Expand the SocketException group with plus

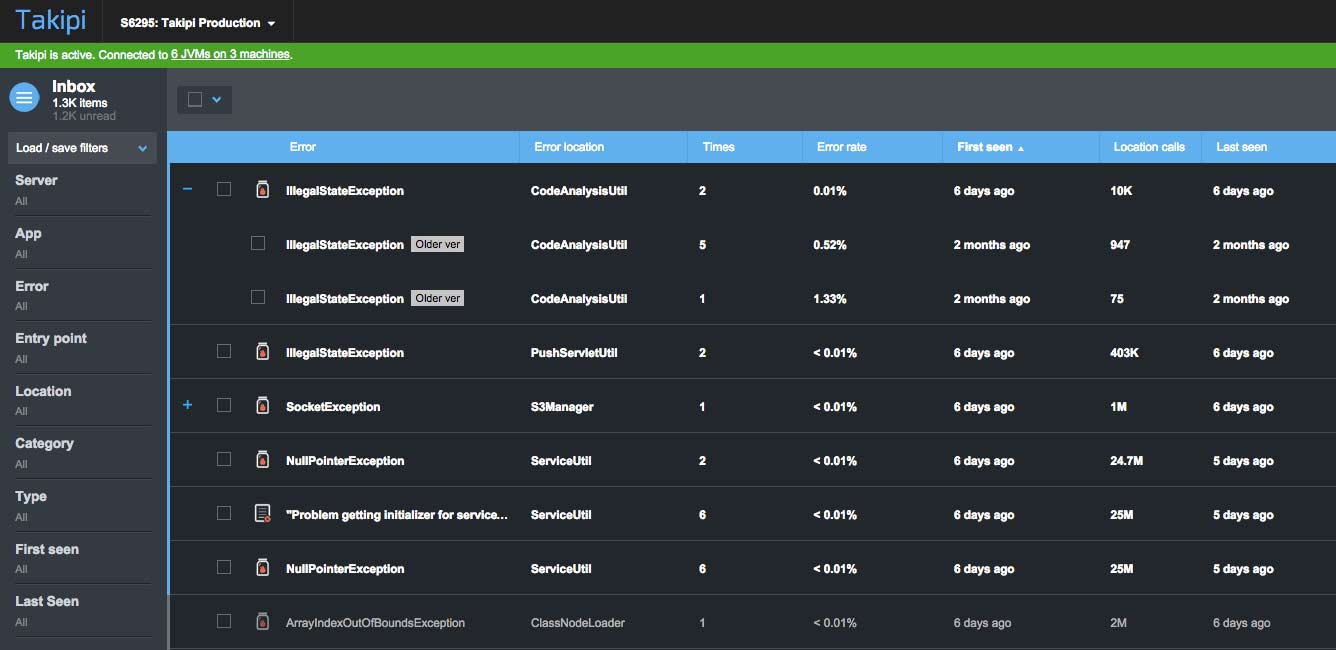pyautogui.click(x=187, y=405)
